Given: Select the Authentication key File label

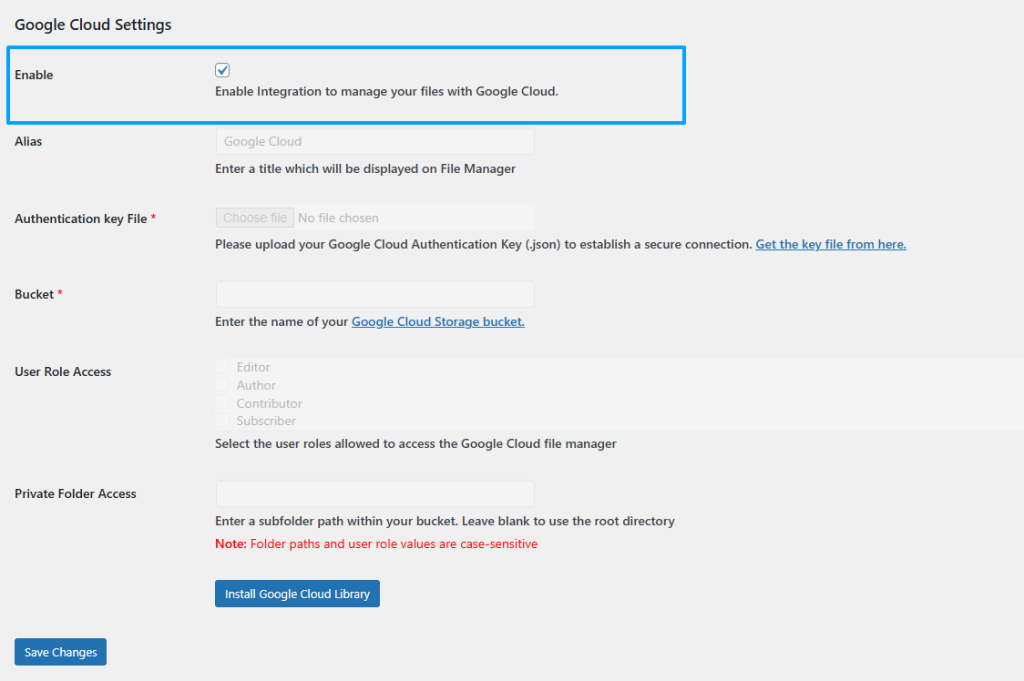Looking at the screenshot, I should (80, 218).
